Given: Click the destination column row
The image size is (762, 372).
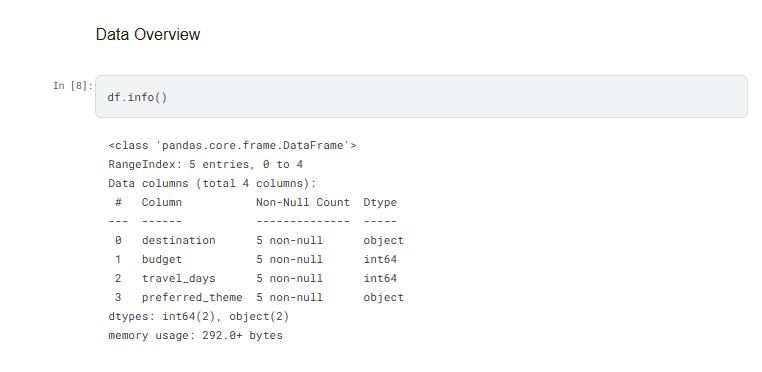Looking at the screenshot, I should coord(256,240).
